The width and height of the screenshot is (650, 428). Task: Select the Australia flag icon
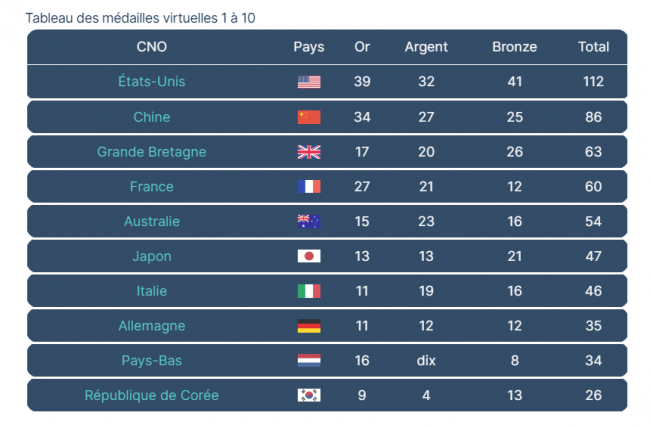pos(309,221)
